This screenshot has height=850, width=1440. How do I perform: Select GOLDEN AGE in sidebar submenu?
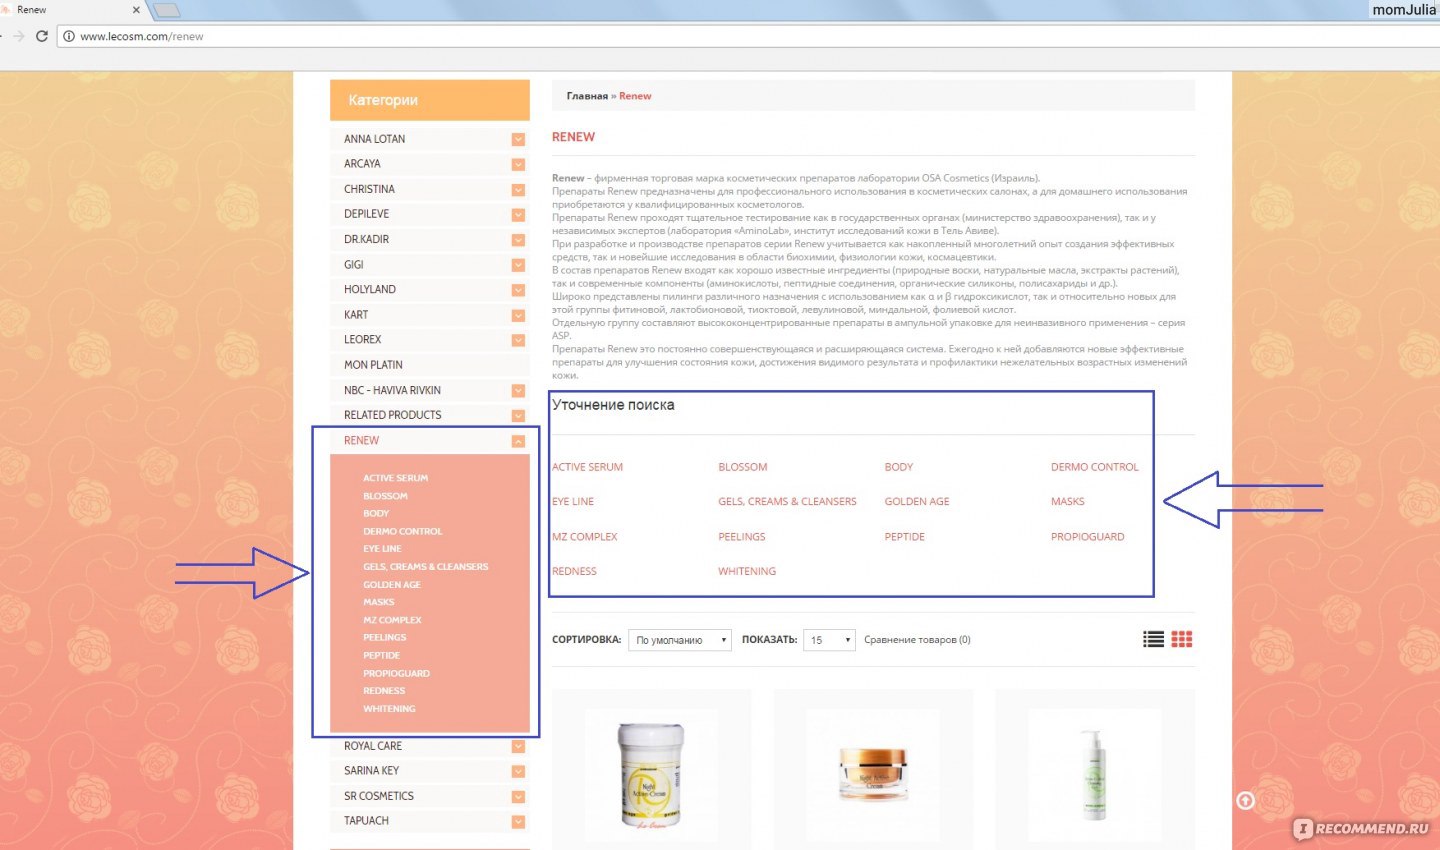tap(391, 584)
